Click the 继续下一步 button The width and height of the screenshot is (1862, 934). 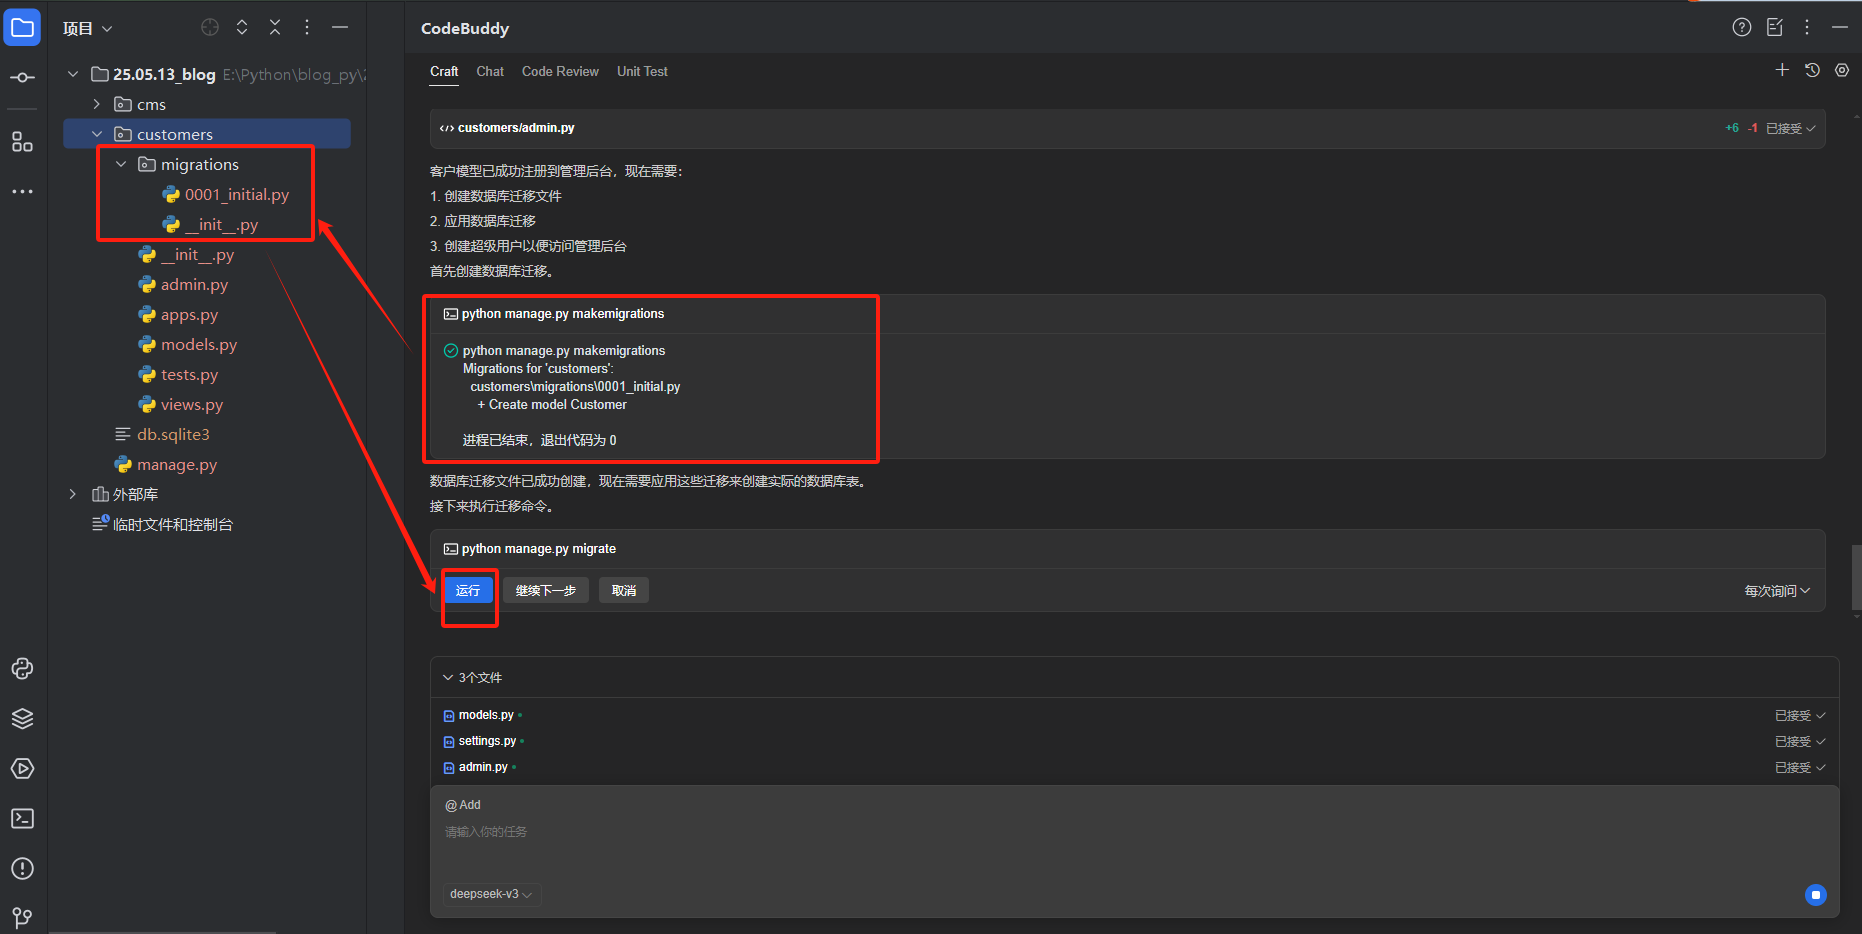pos(546,591)
